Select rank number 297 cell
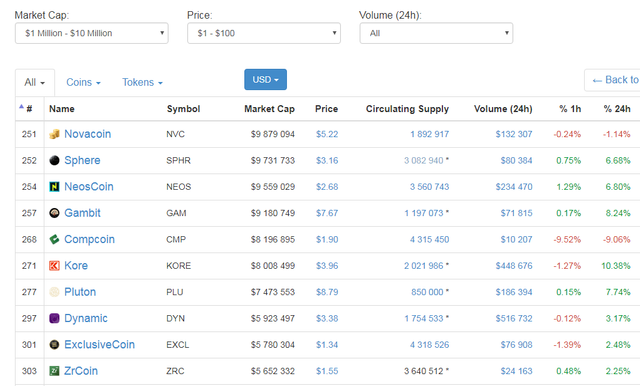 [29, 318]
